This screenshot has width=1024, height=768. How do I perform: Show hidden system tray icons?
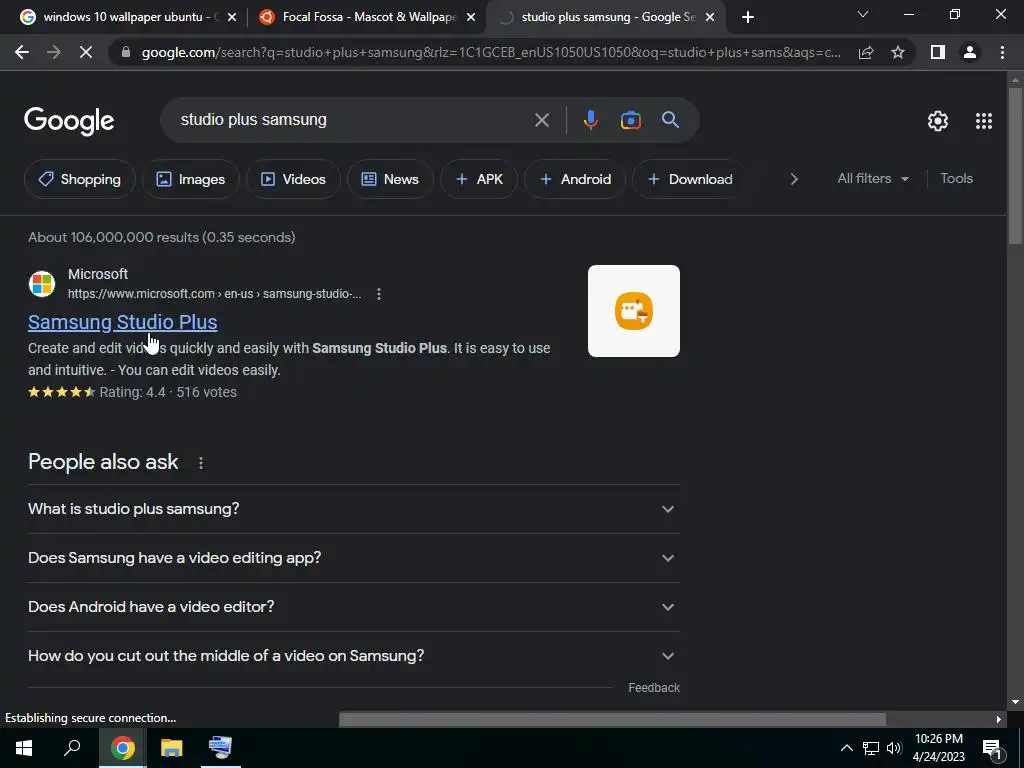[x=846, y=748]
